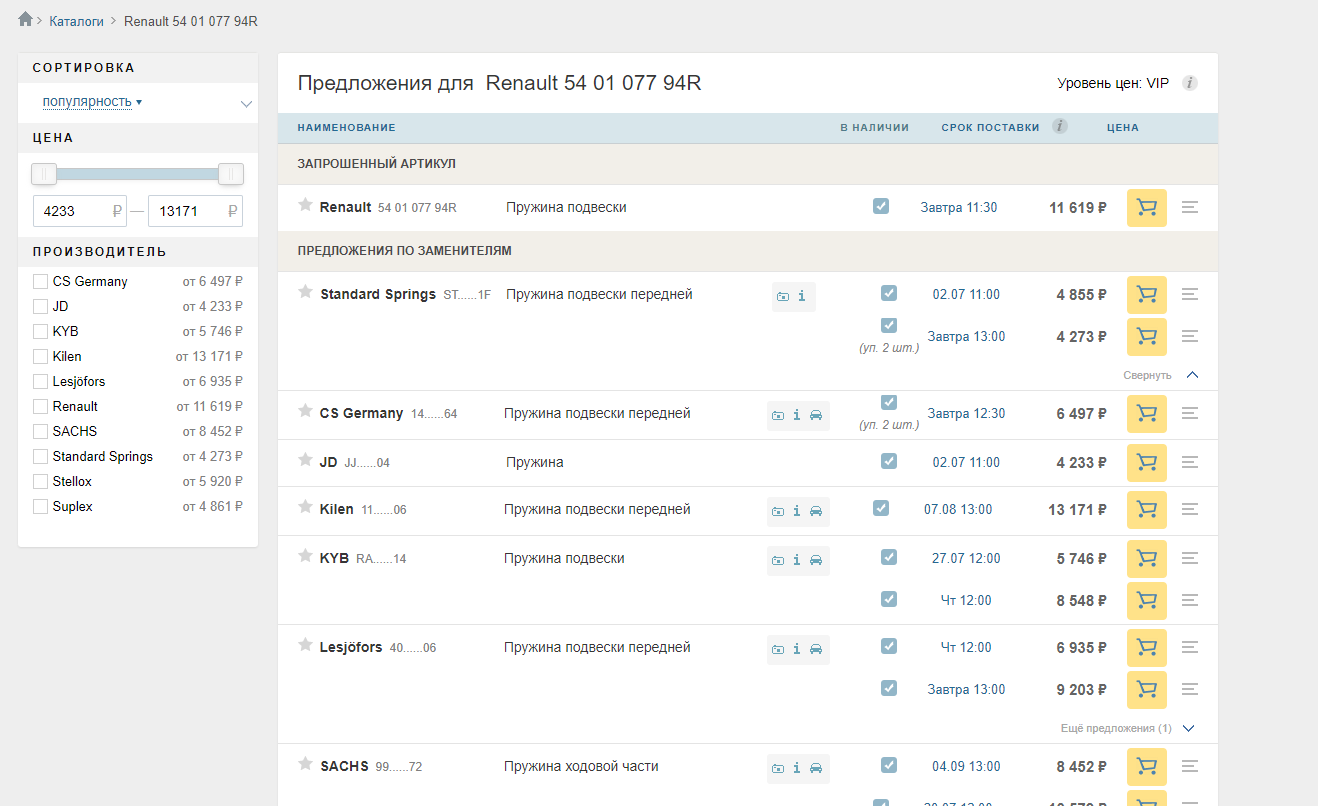The width and height of the screenshot is (1318, 806).
Task: Open photo icon for Kilen part
Action: click(x=778, y=511)
